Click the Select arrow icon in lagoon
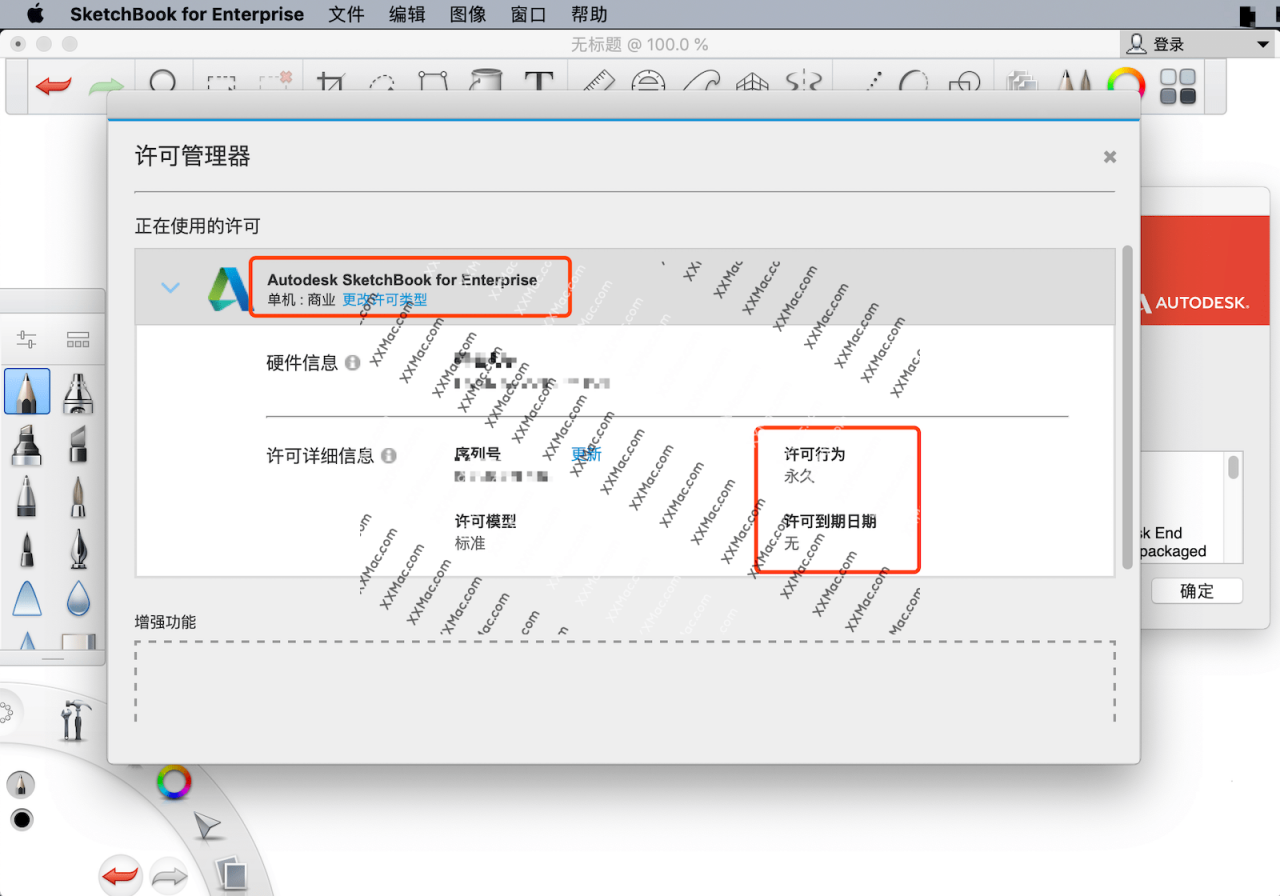1280x896 pixels. [206, 826]
